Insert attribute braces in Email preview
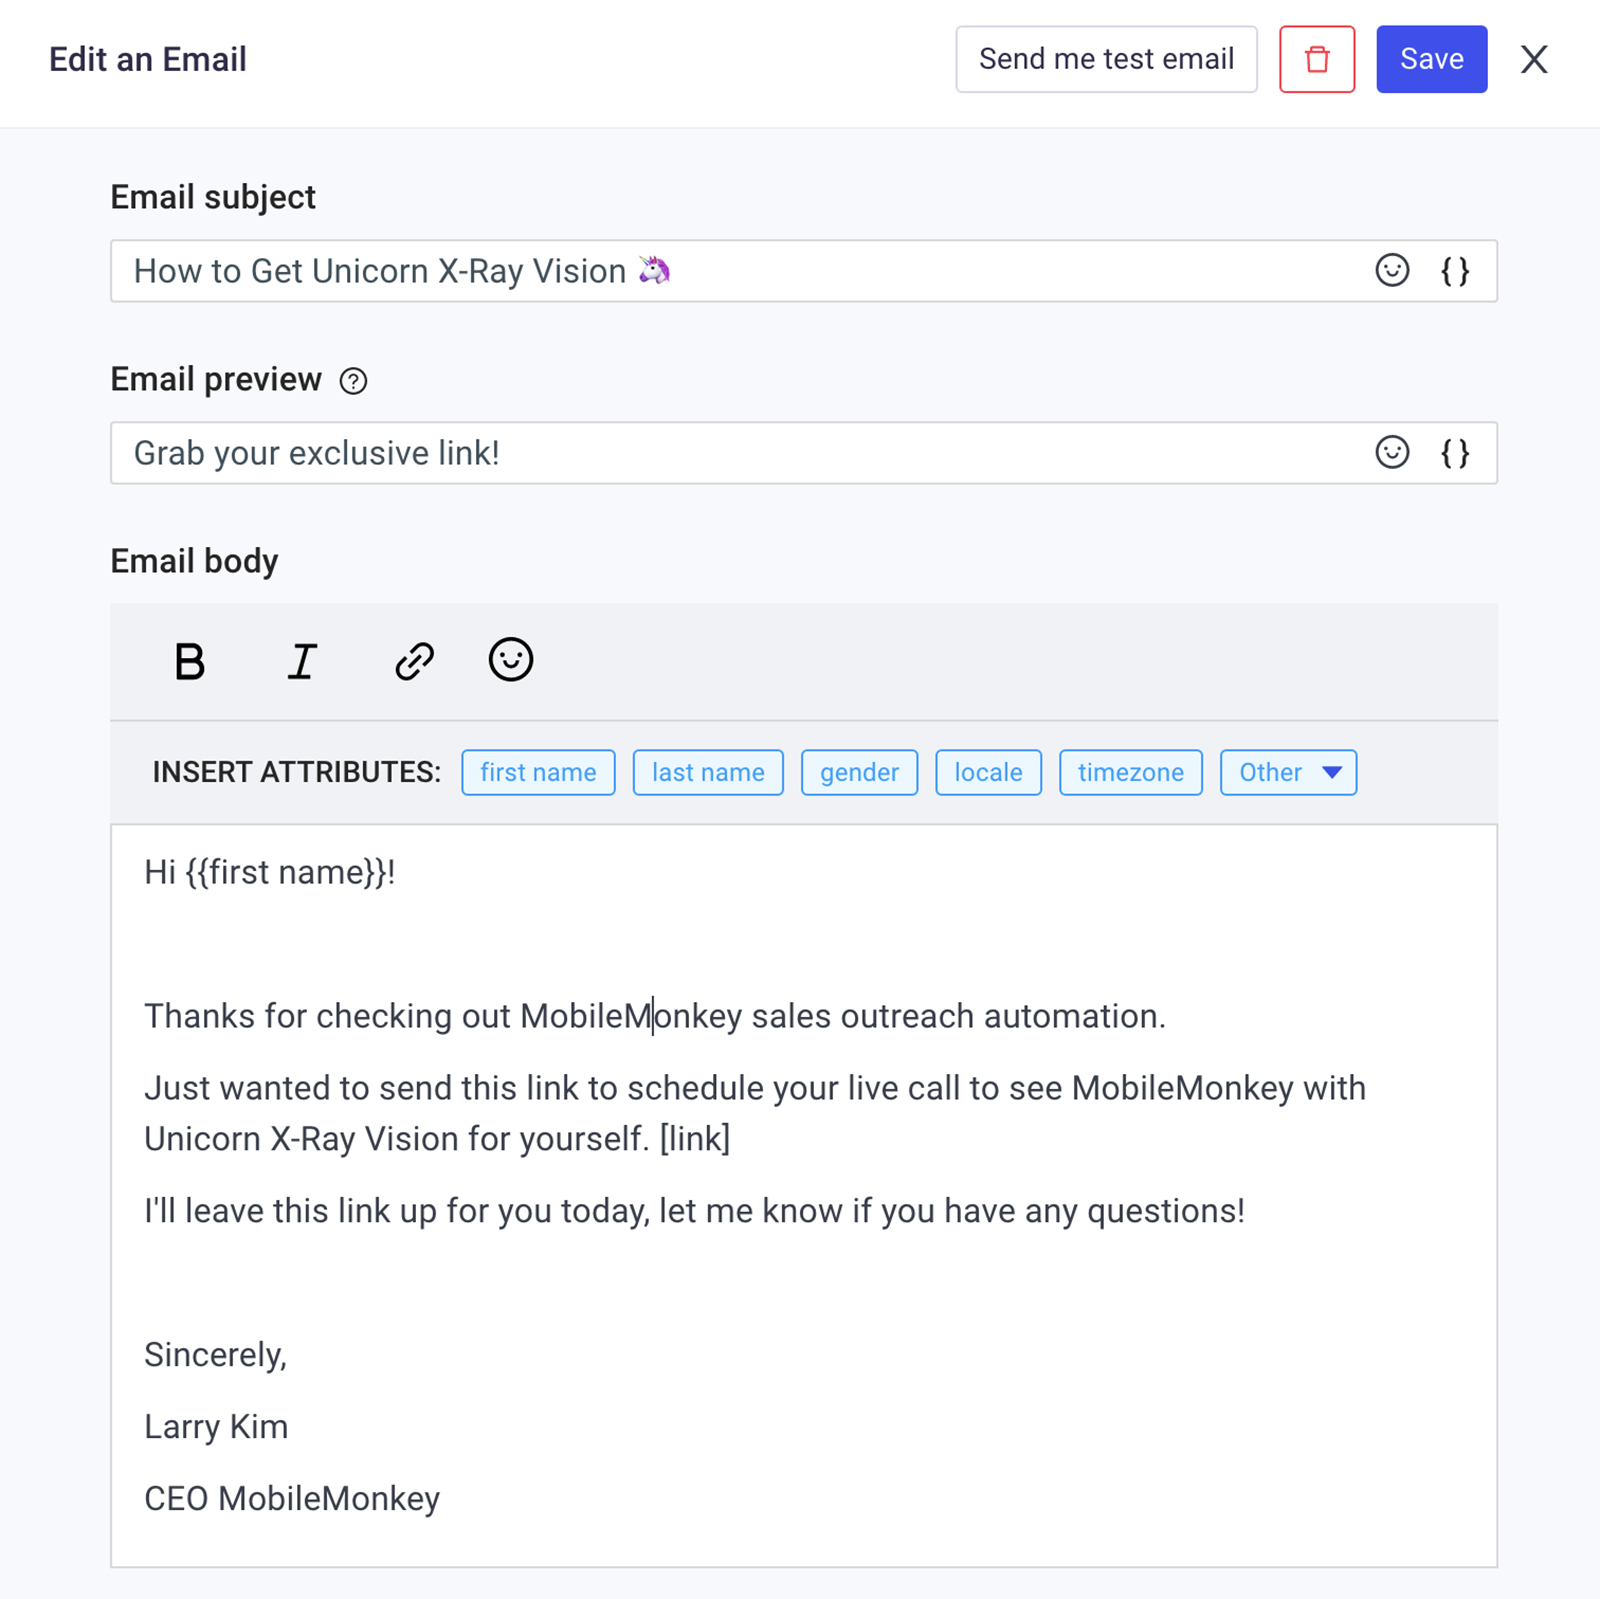 click(x=1455, y=453)
